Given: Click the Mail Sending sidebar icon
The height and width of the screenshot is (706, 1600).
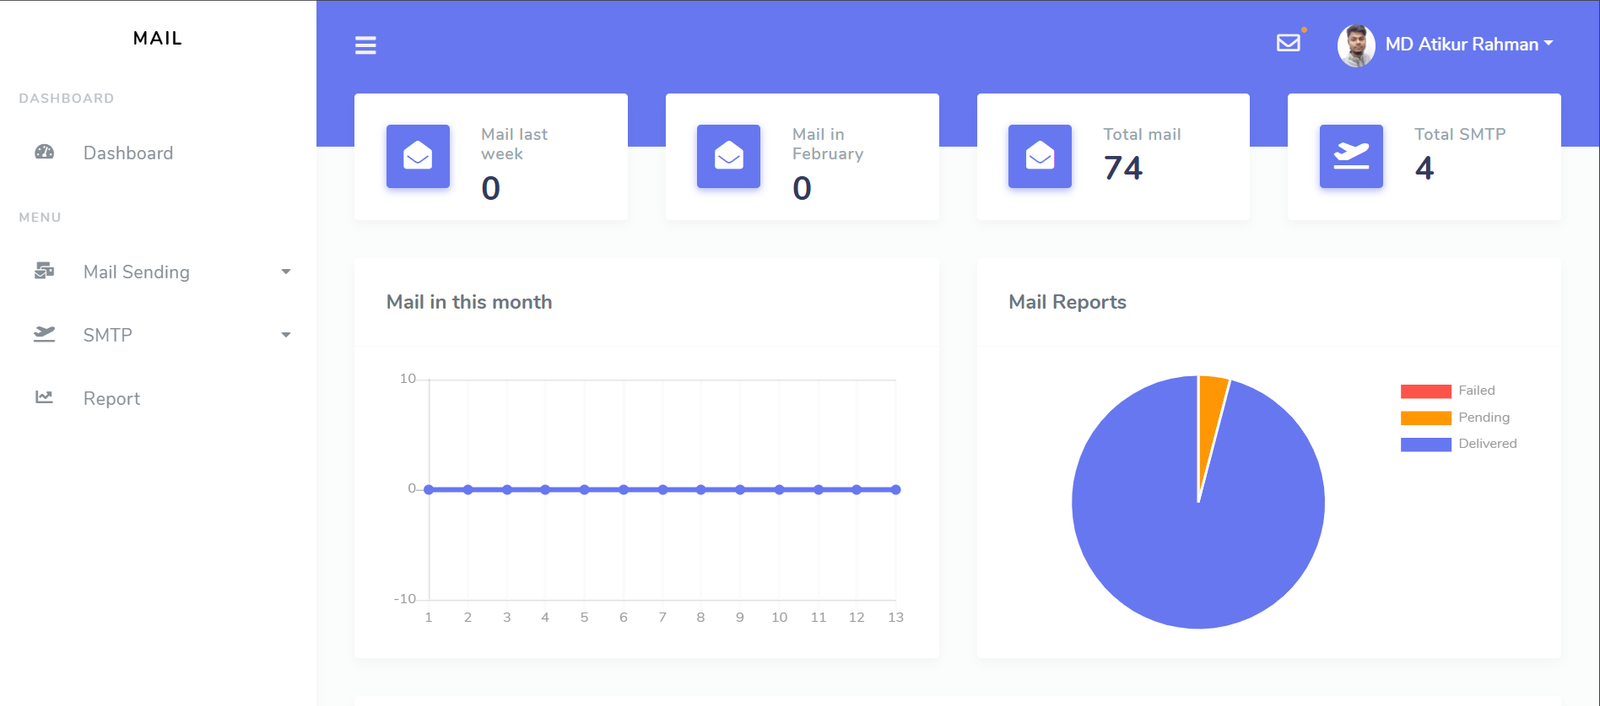Looking at the screenshot, I should [x=44, y=271].
